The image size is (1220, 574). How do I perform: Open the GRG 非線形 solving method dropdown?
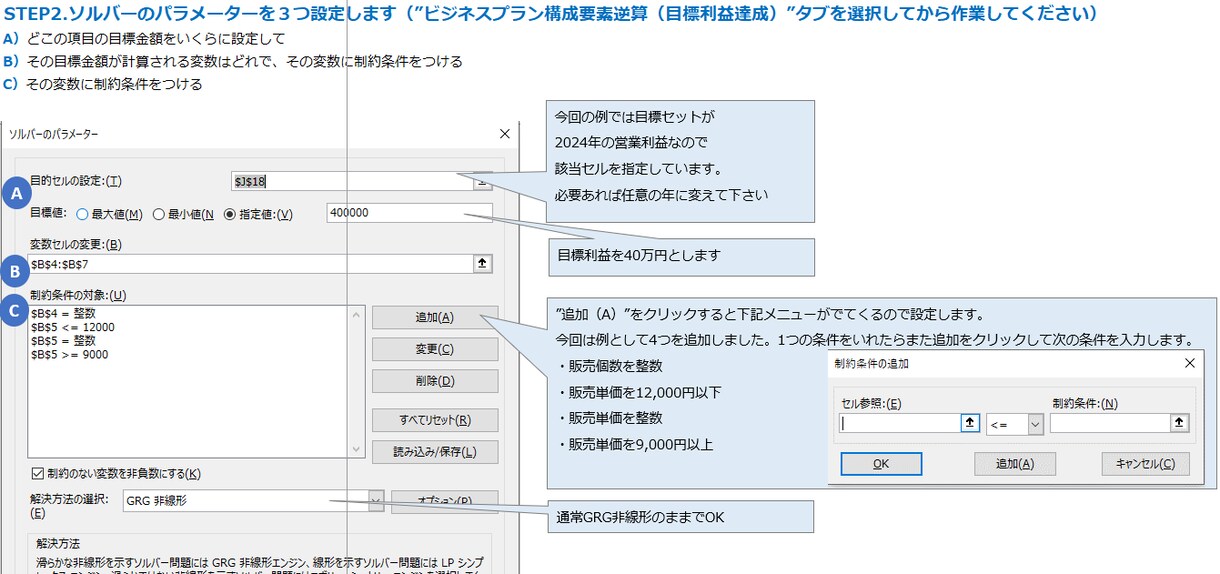(376, 501)
